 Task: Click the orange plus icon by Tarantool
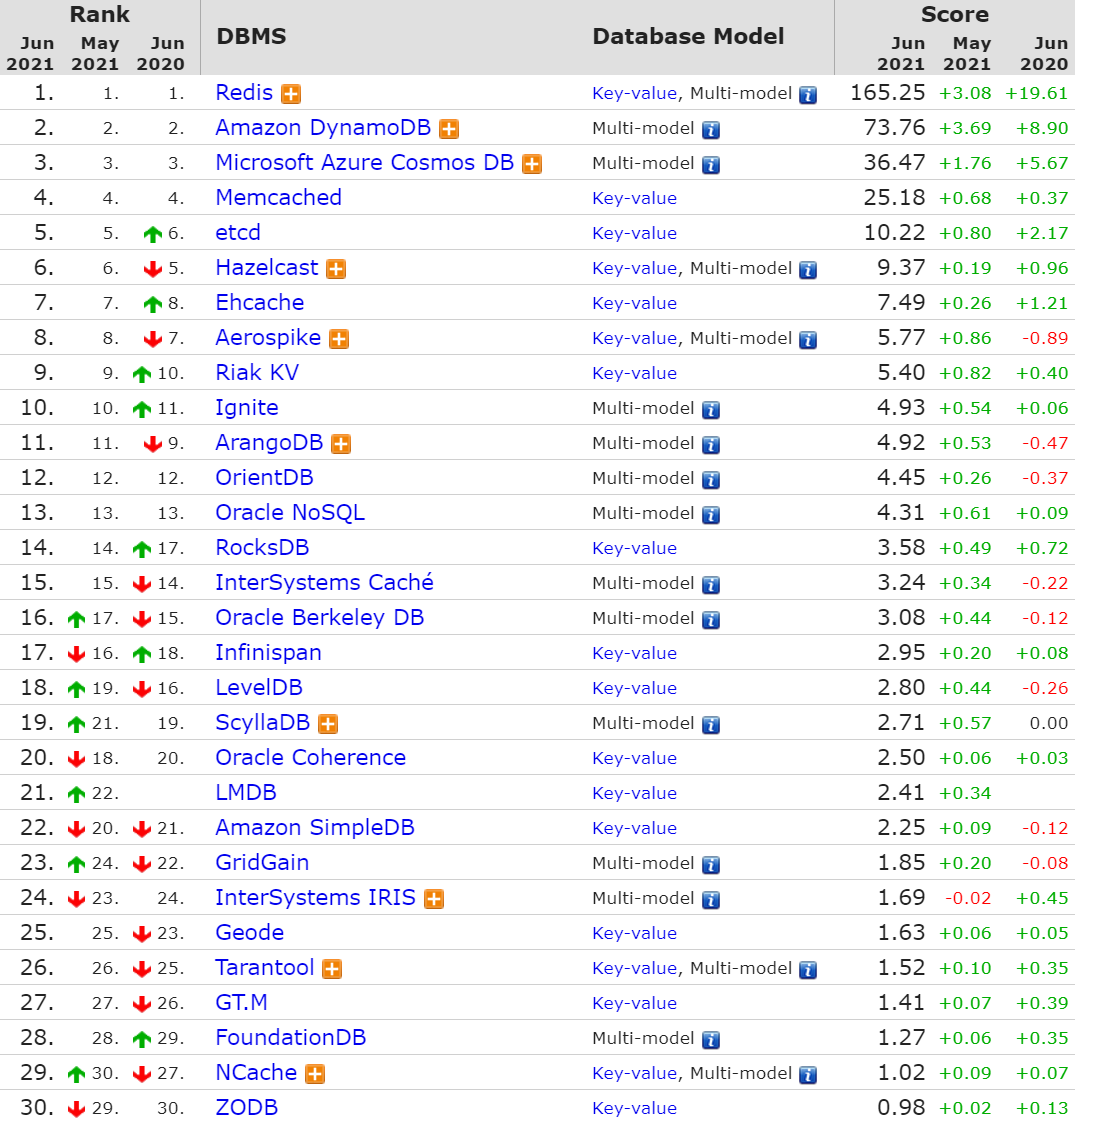coord(332,970)
